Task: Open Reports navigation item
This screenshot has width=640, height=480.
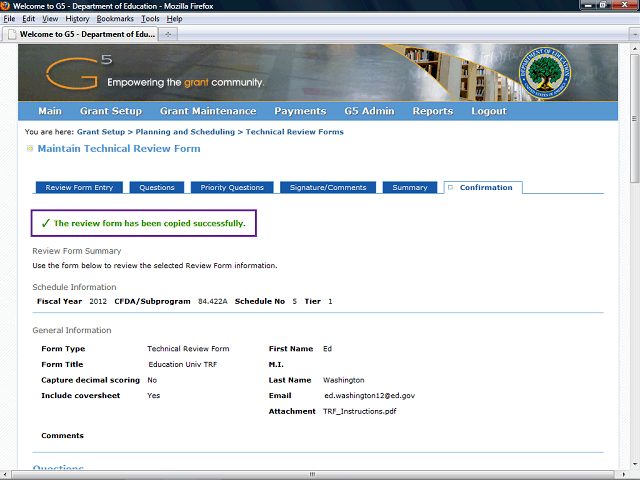Action: coord(433,111)
